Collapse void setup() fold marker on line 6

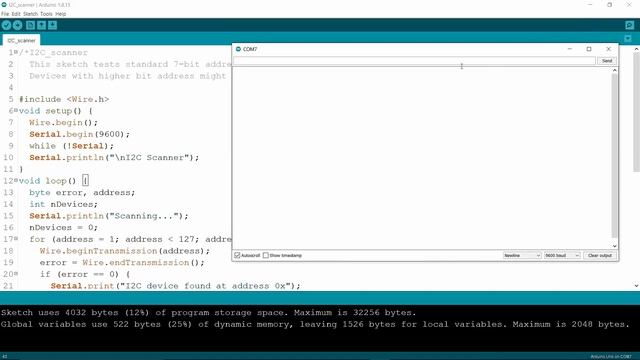coord(16,110)
